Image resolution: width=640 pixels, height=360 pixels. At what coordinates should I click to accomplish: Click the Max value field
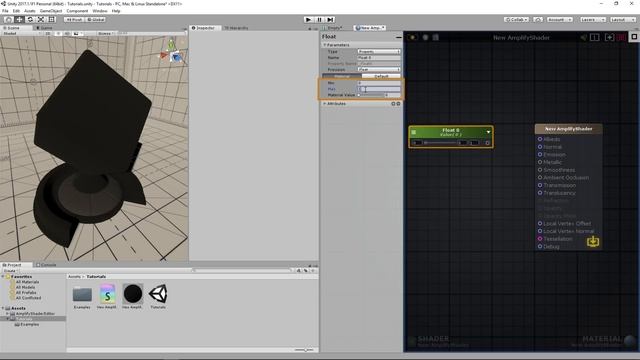379,89
